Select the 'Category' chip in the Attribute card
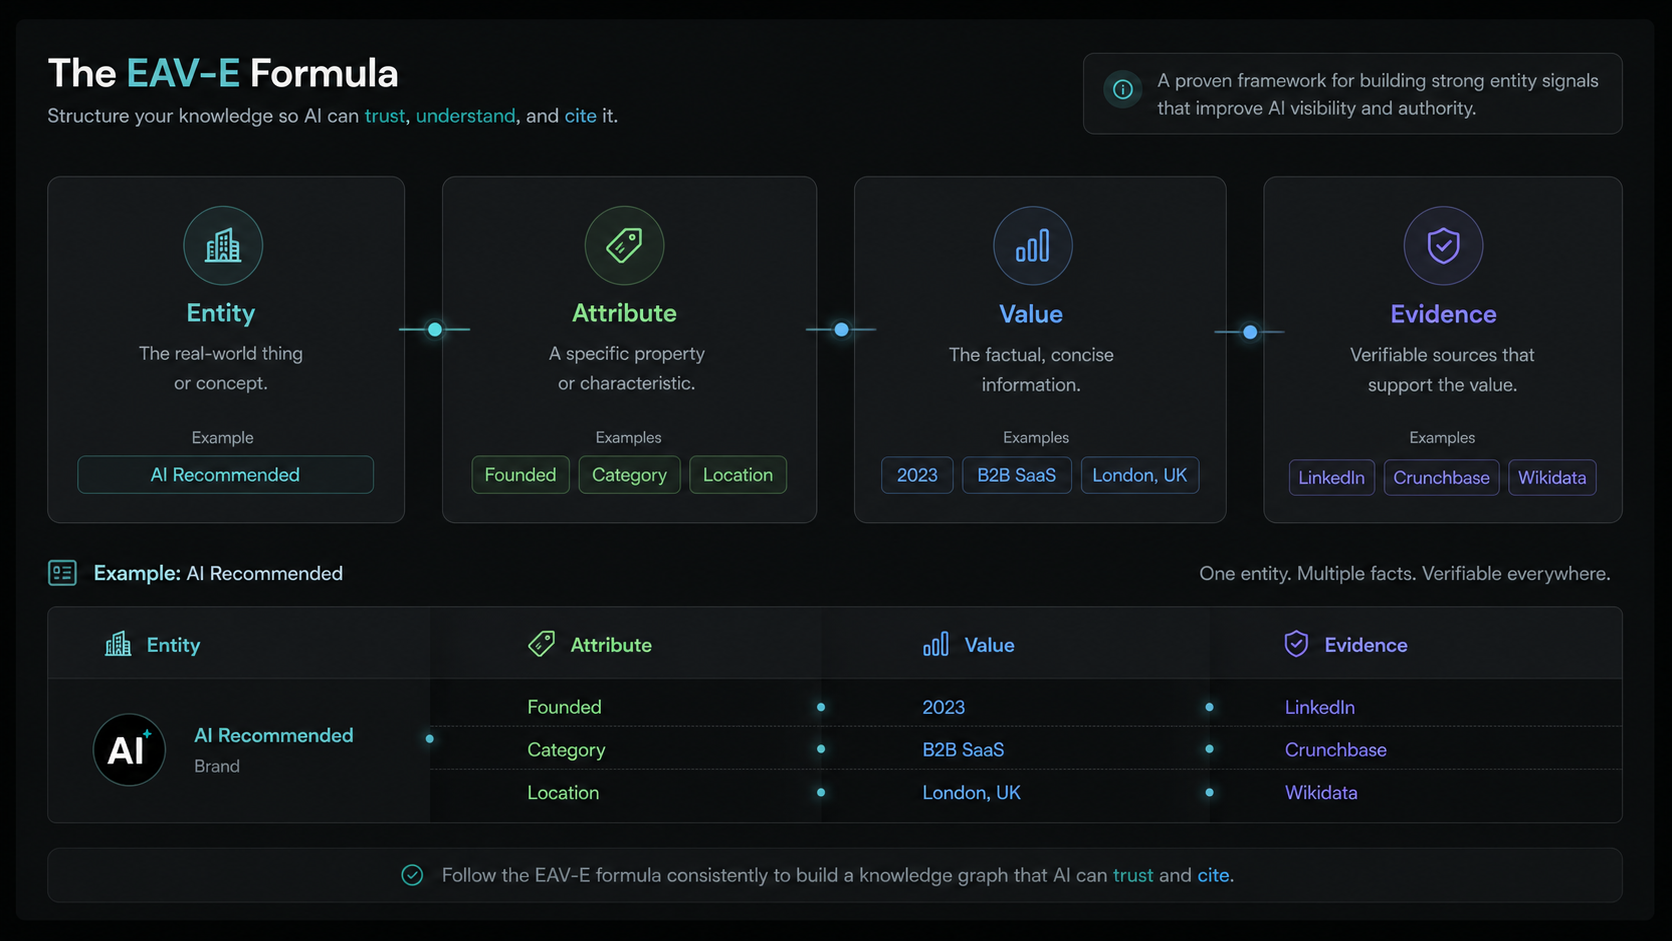The height and width of the screenshot is (941, 1672). (629, 475)
